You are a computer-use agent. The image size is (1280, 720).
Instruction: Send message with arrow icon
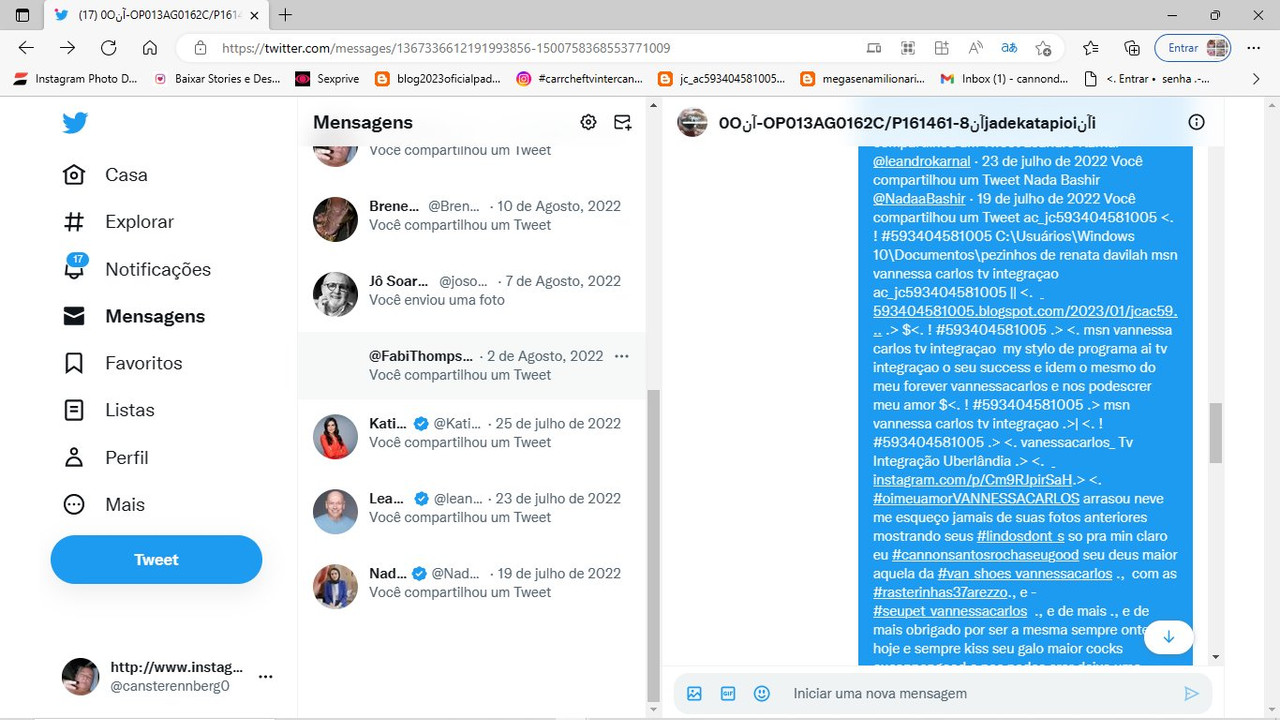(1191, 693)
